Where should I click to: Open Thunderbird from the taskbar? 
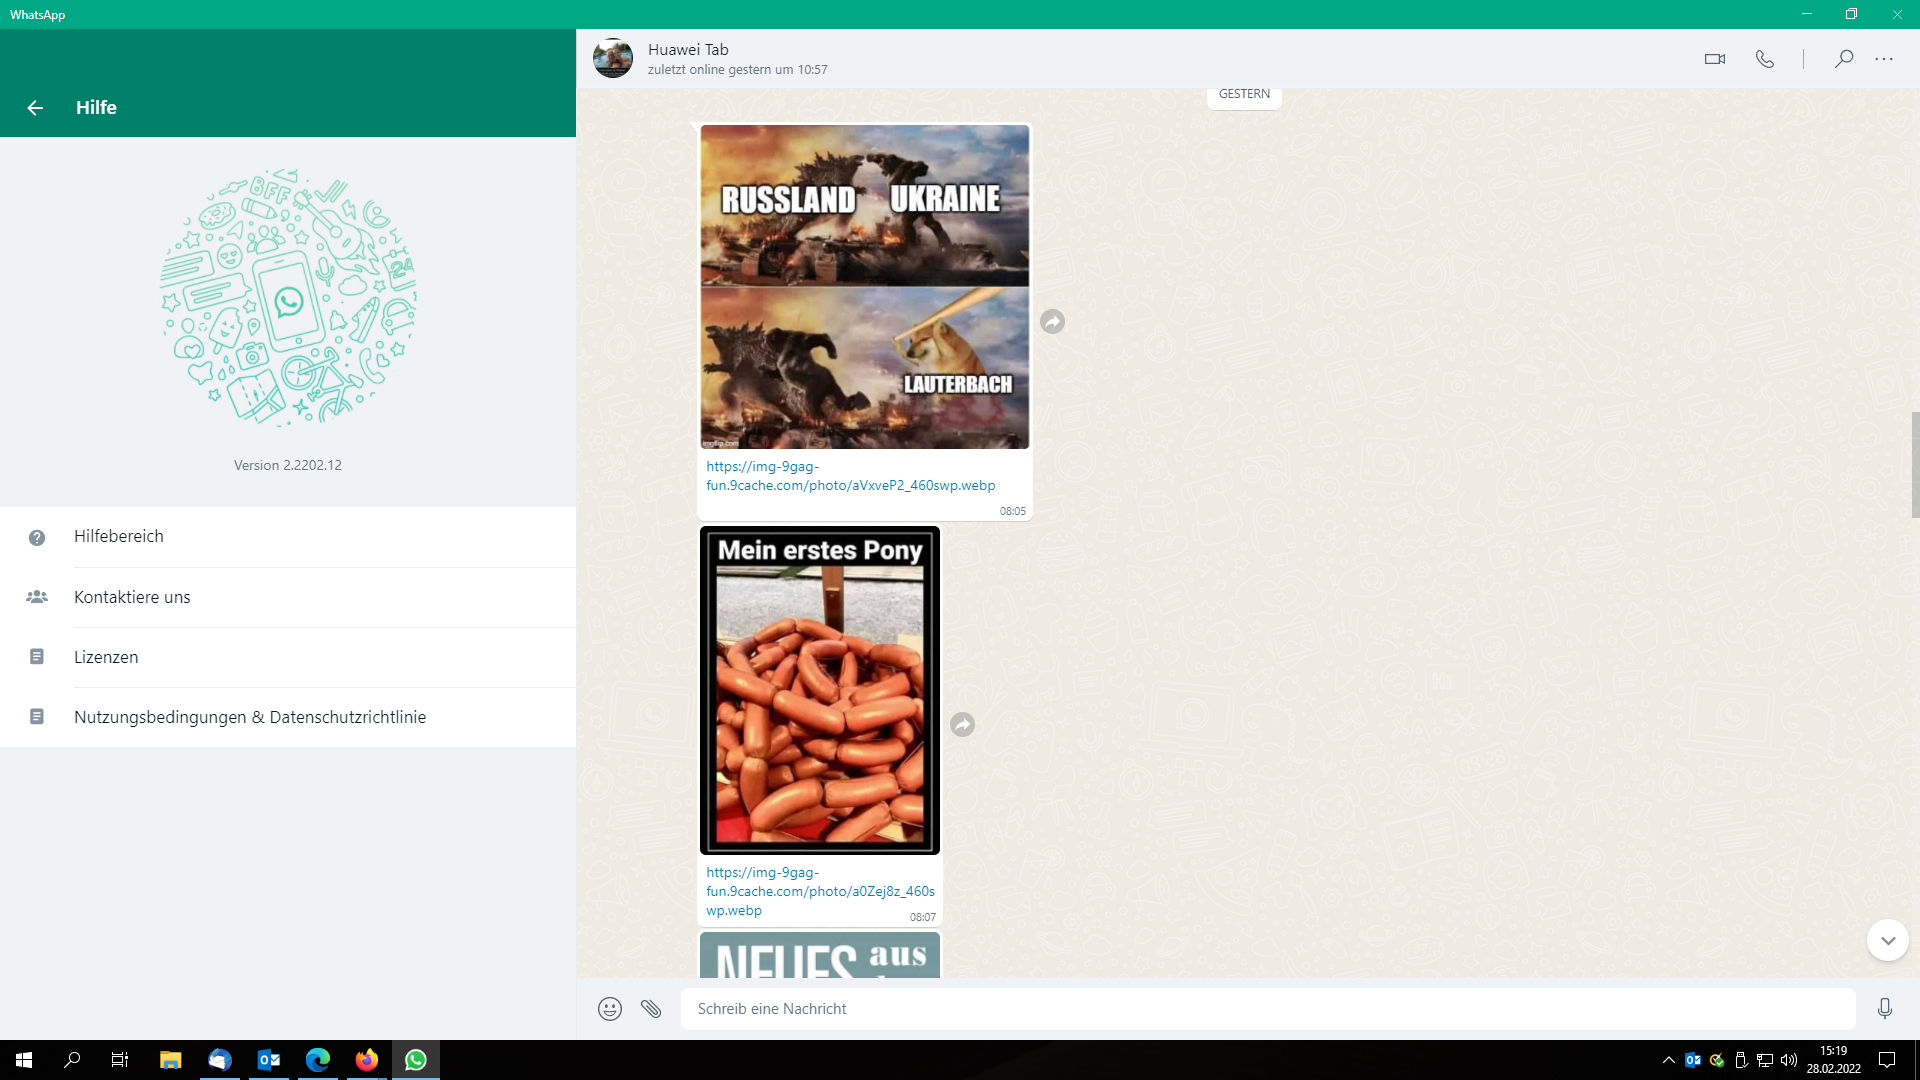[220, 1060]
